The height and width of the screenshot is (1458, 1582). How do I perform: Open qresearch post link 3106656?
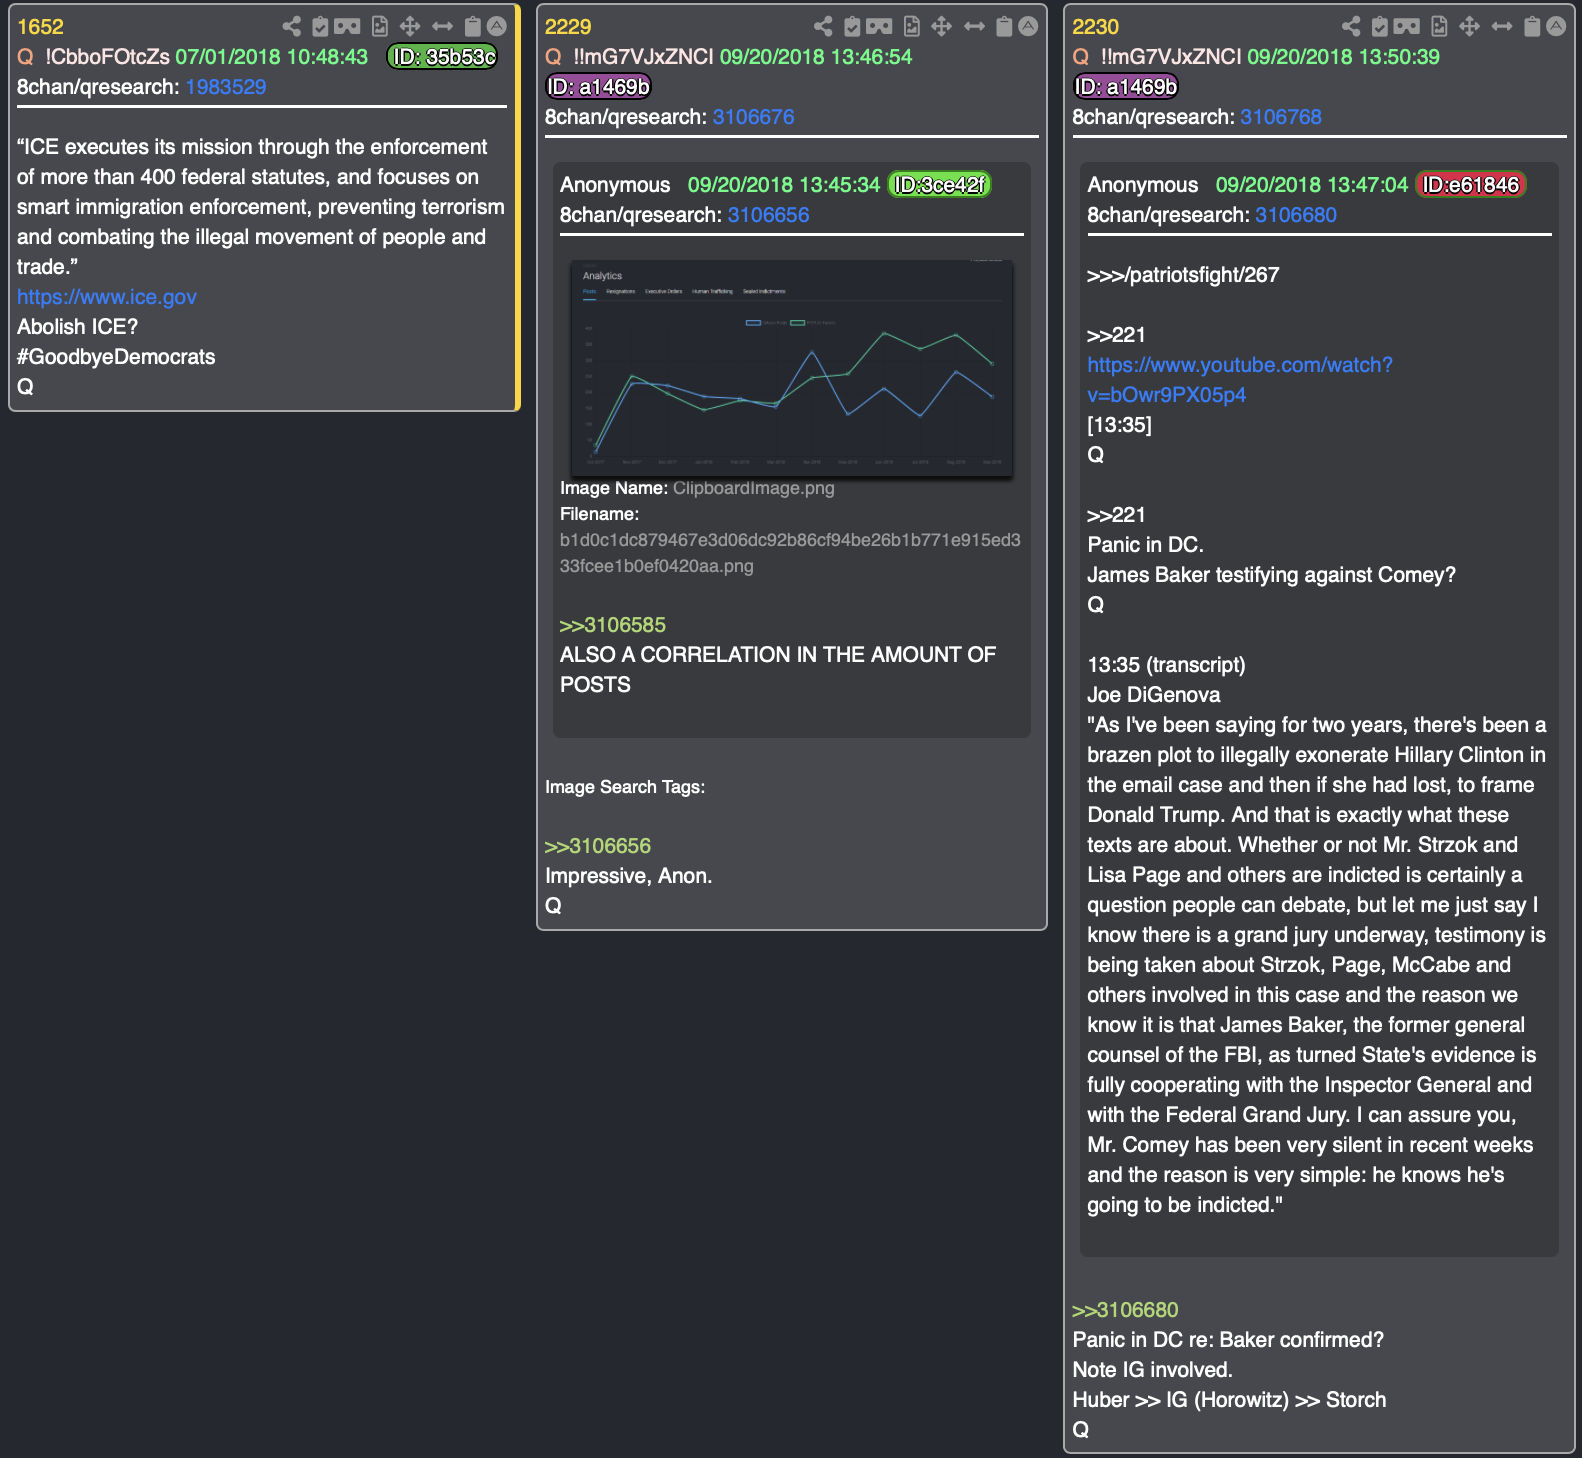pos(768,215)
